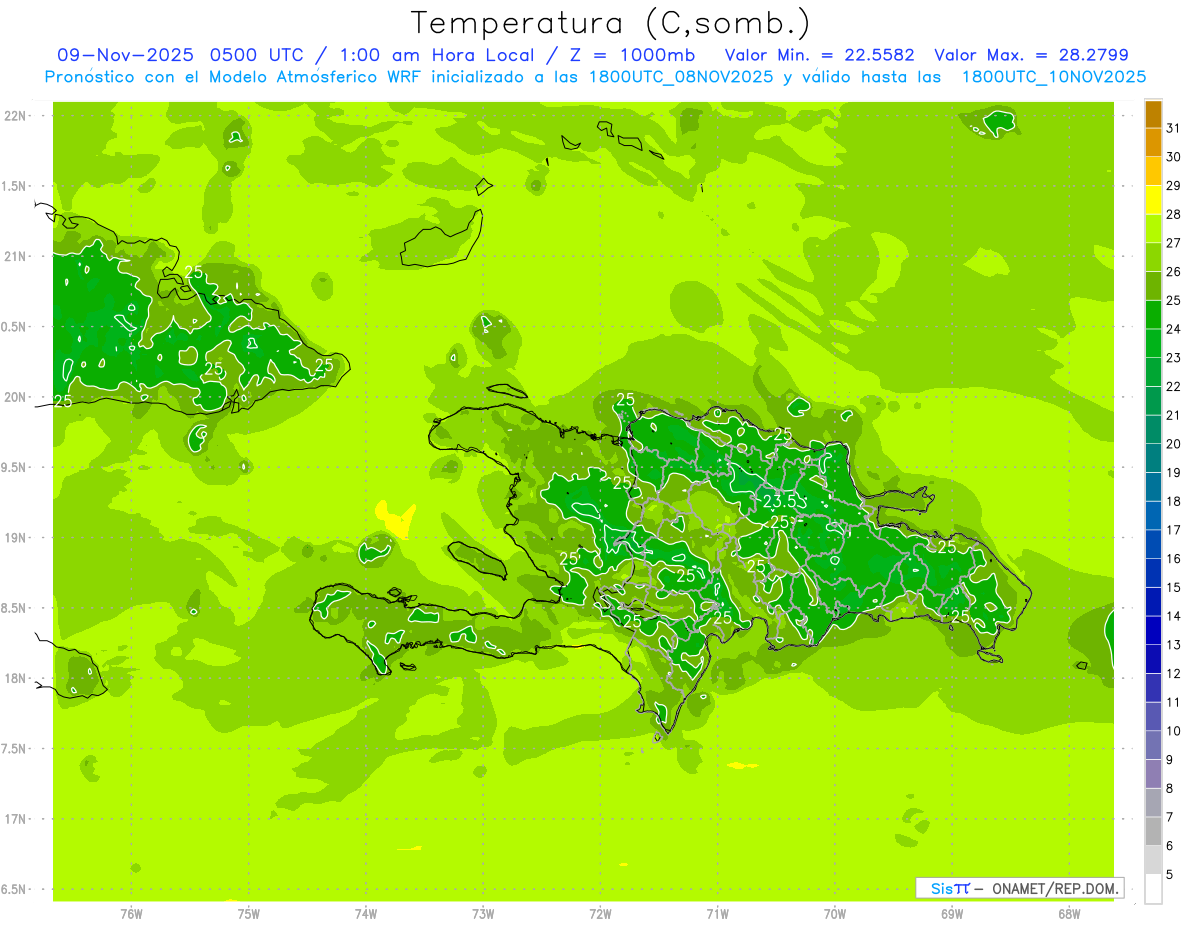Viewport: 1200px width, 927px height.
Task: Click the Valor Min. = 22.5582 readout
Action: click(819, 55)
